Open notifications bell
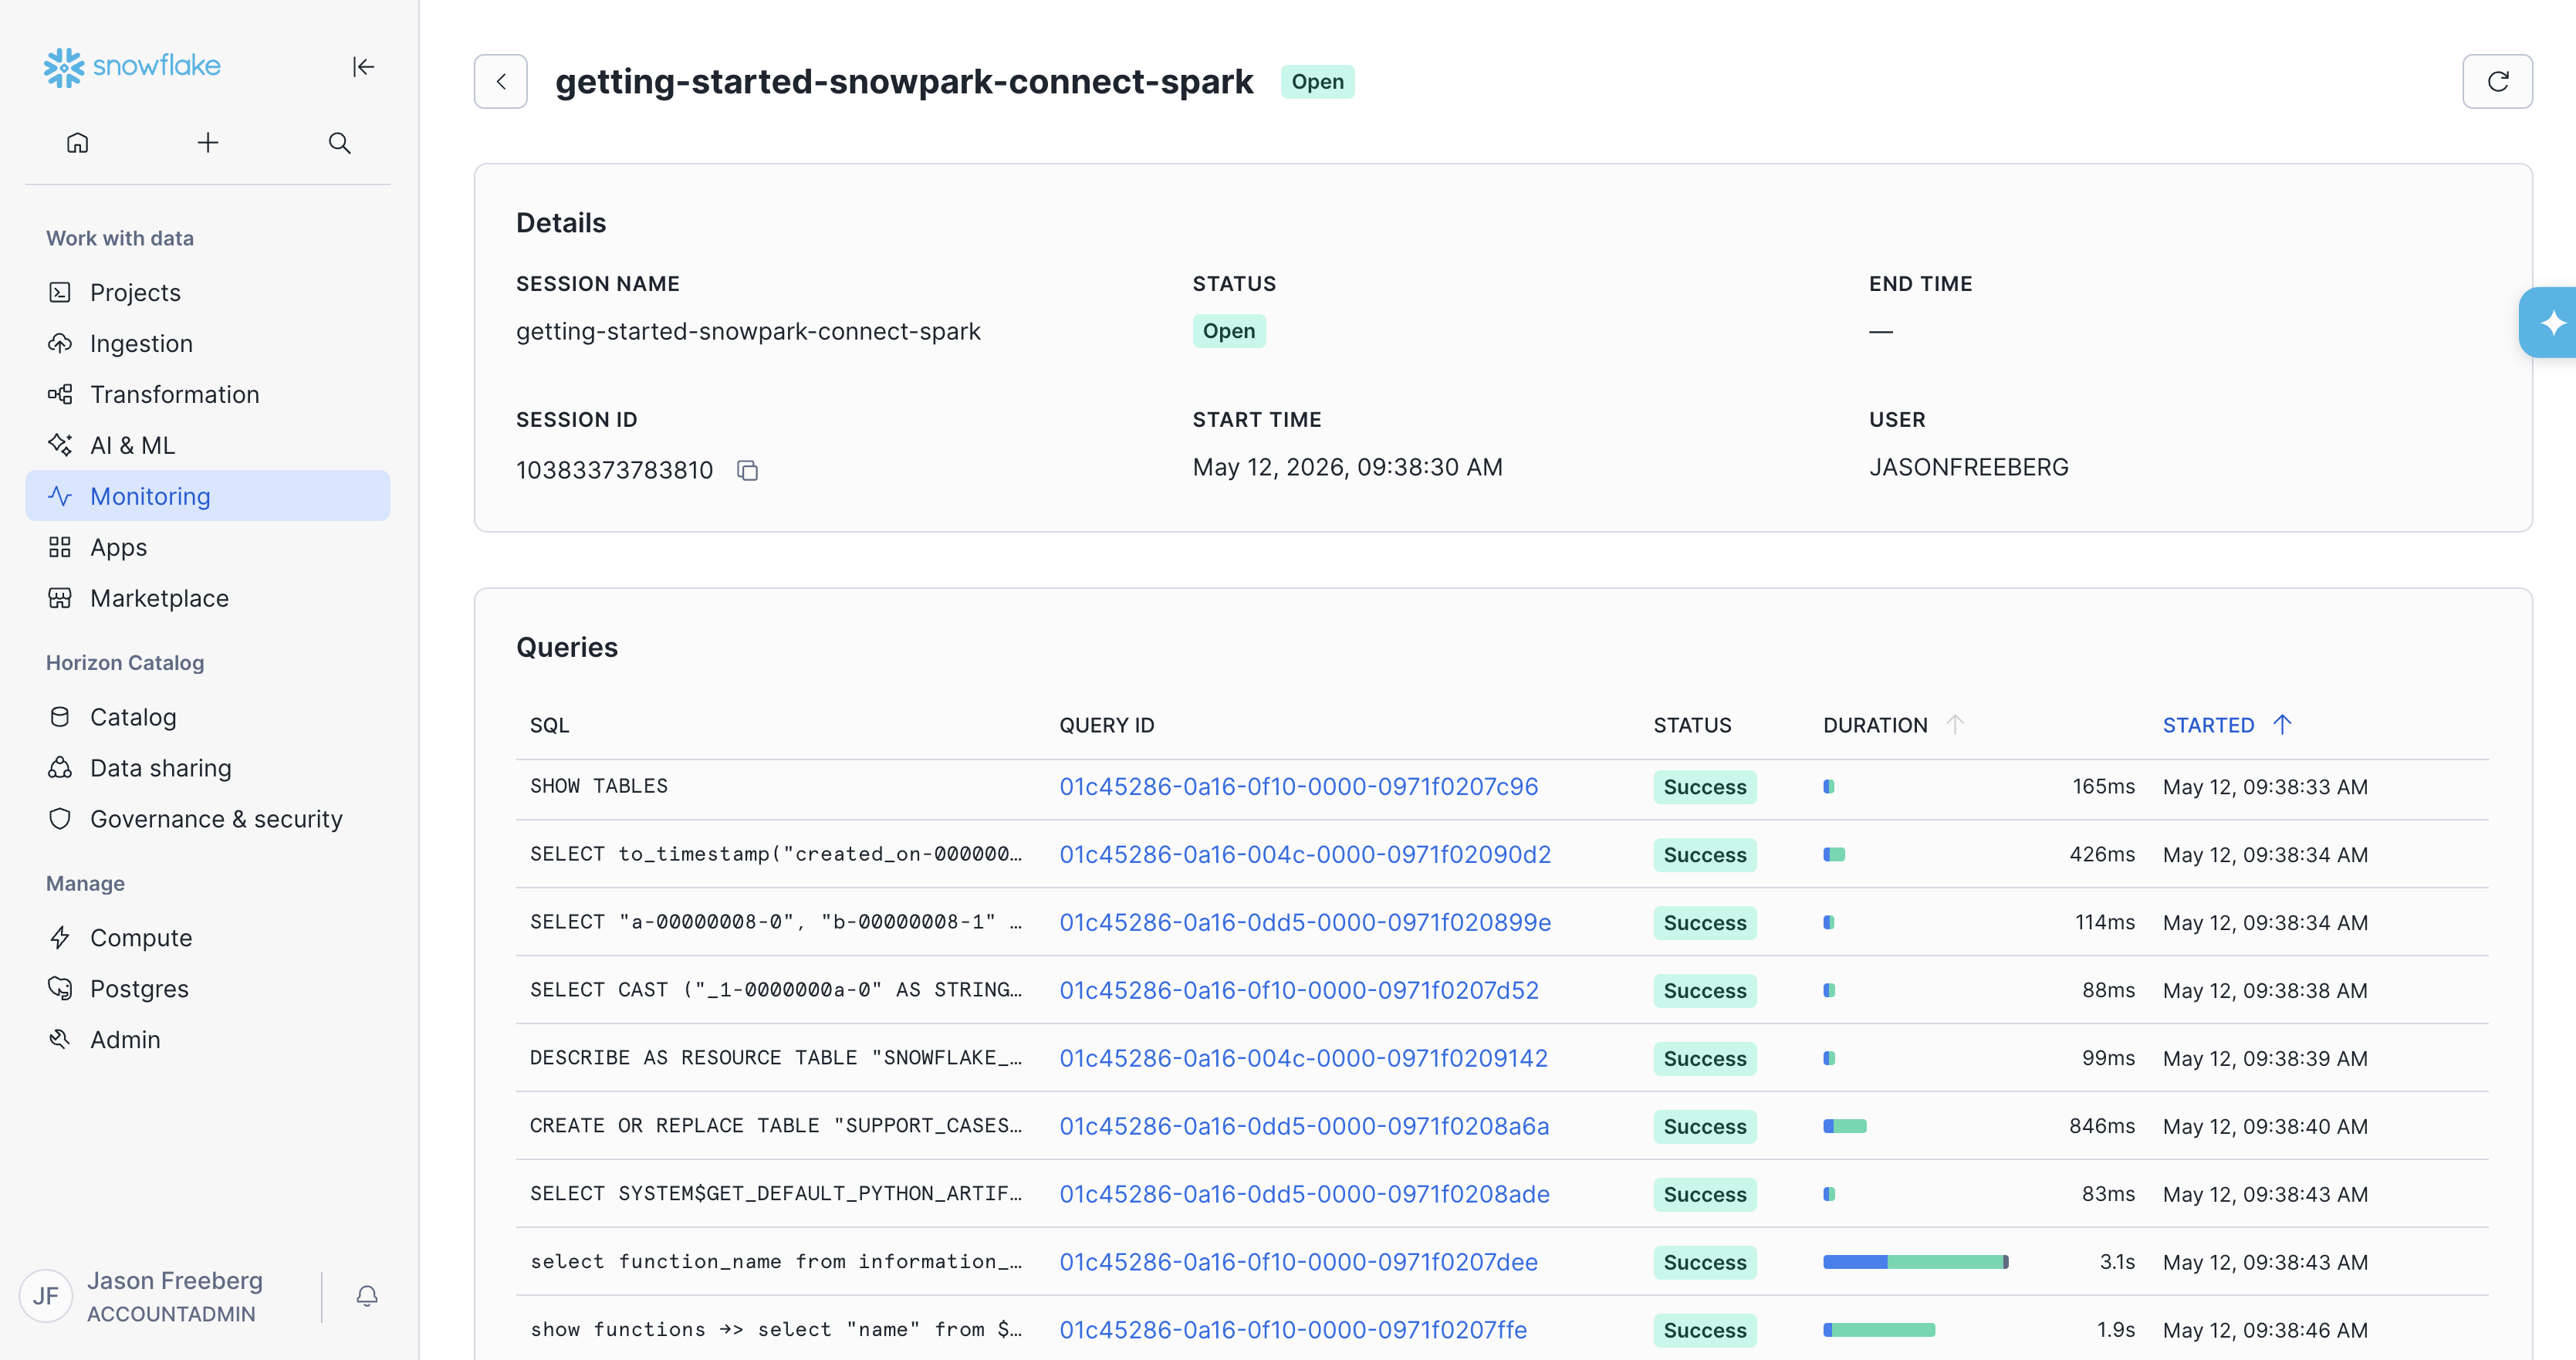Image resolution: width=2576 pixels, height=1360 pixels. click(367, 1296)
